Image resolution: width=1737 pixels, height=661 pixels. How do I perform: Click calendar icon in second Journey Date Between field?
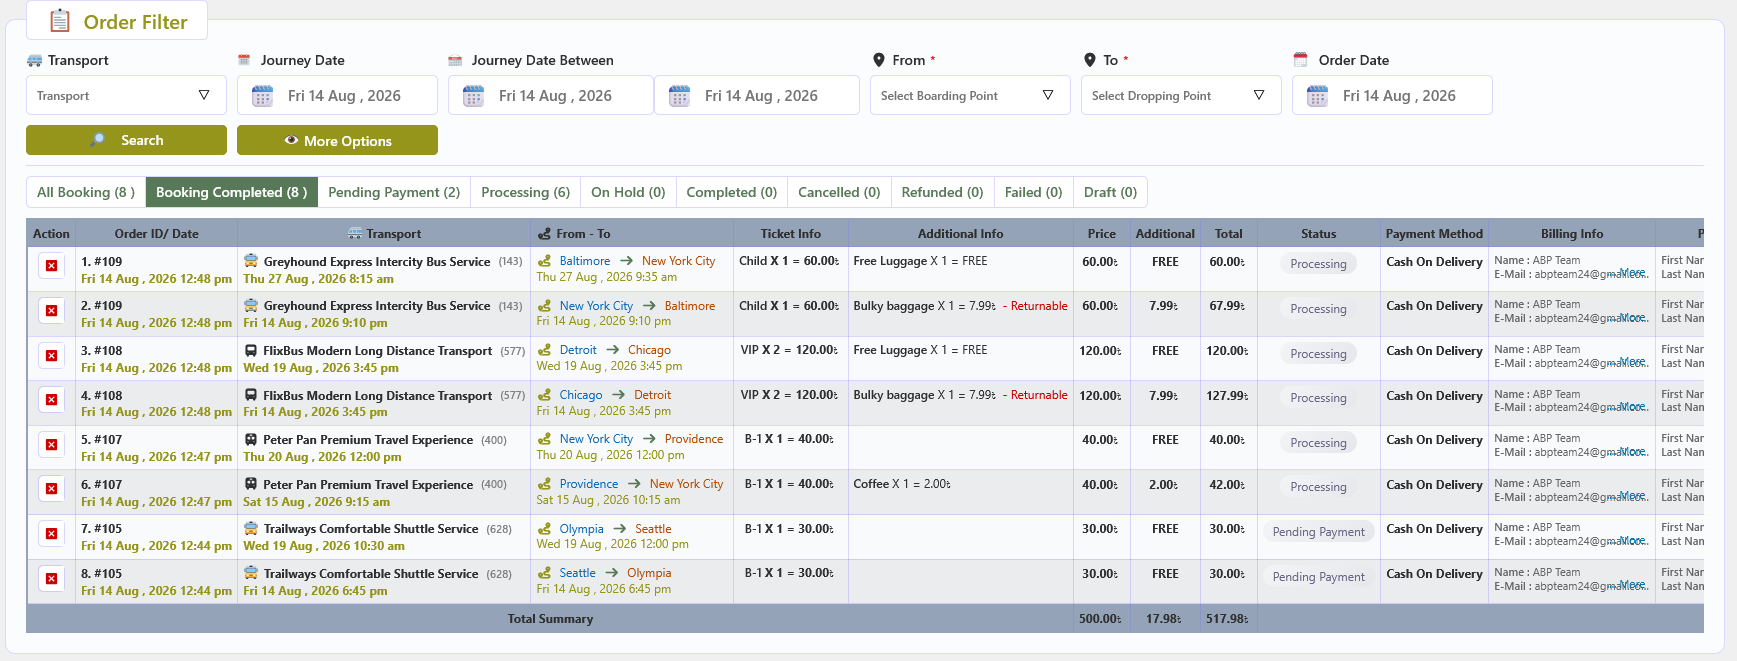coord(679,96)
